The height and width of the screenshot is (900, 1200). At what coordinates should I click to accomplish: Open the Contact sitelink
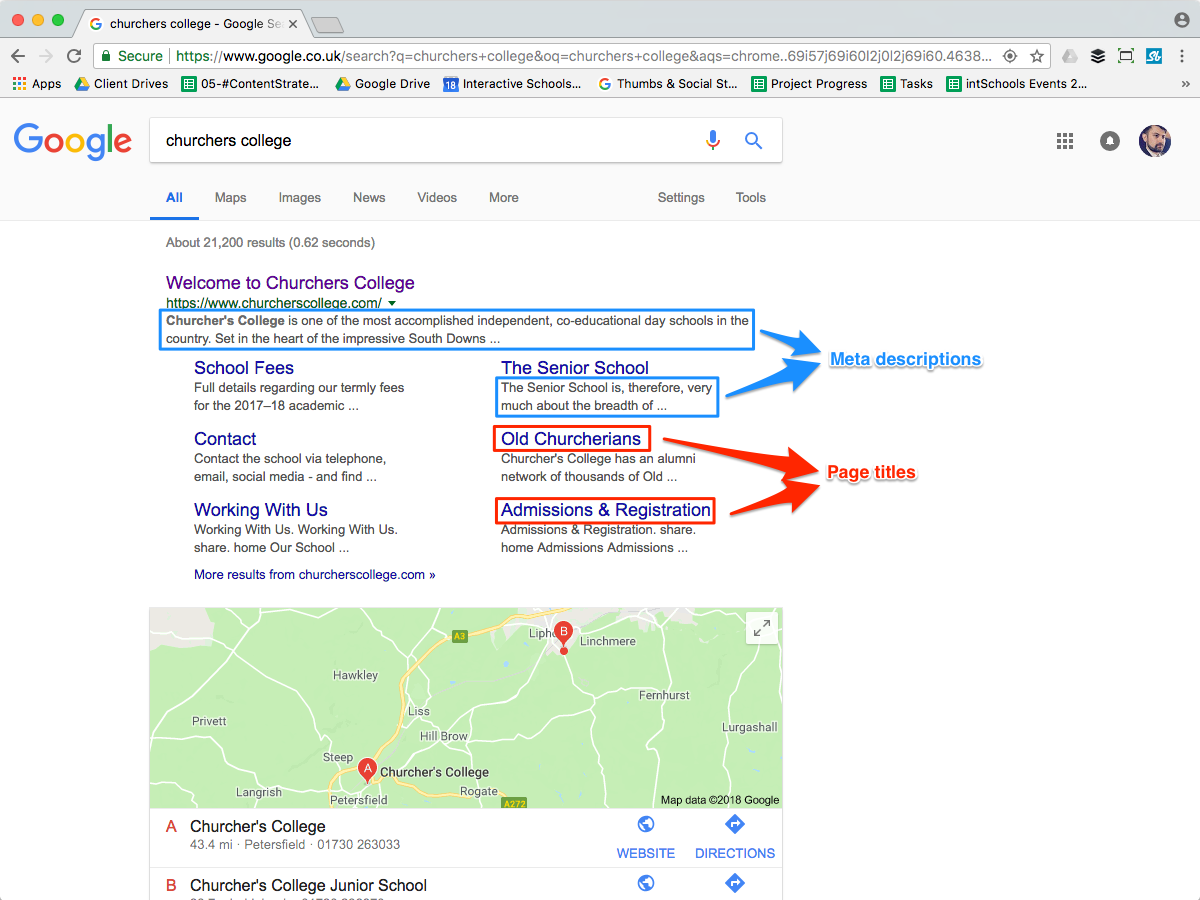tap(225, 439)
